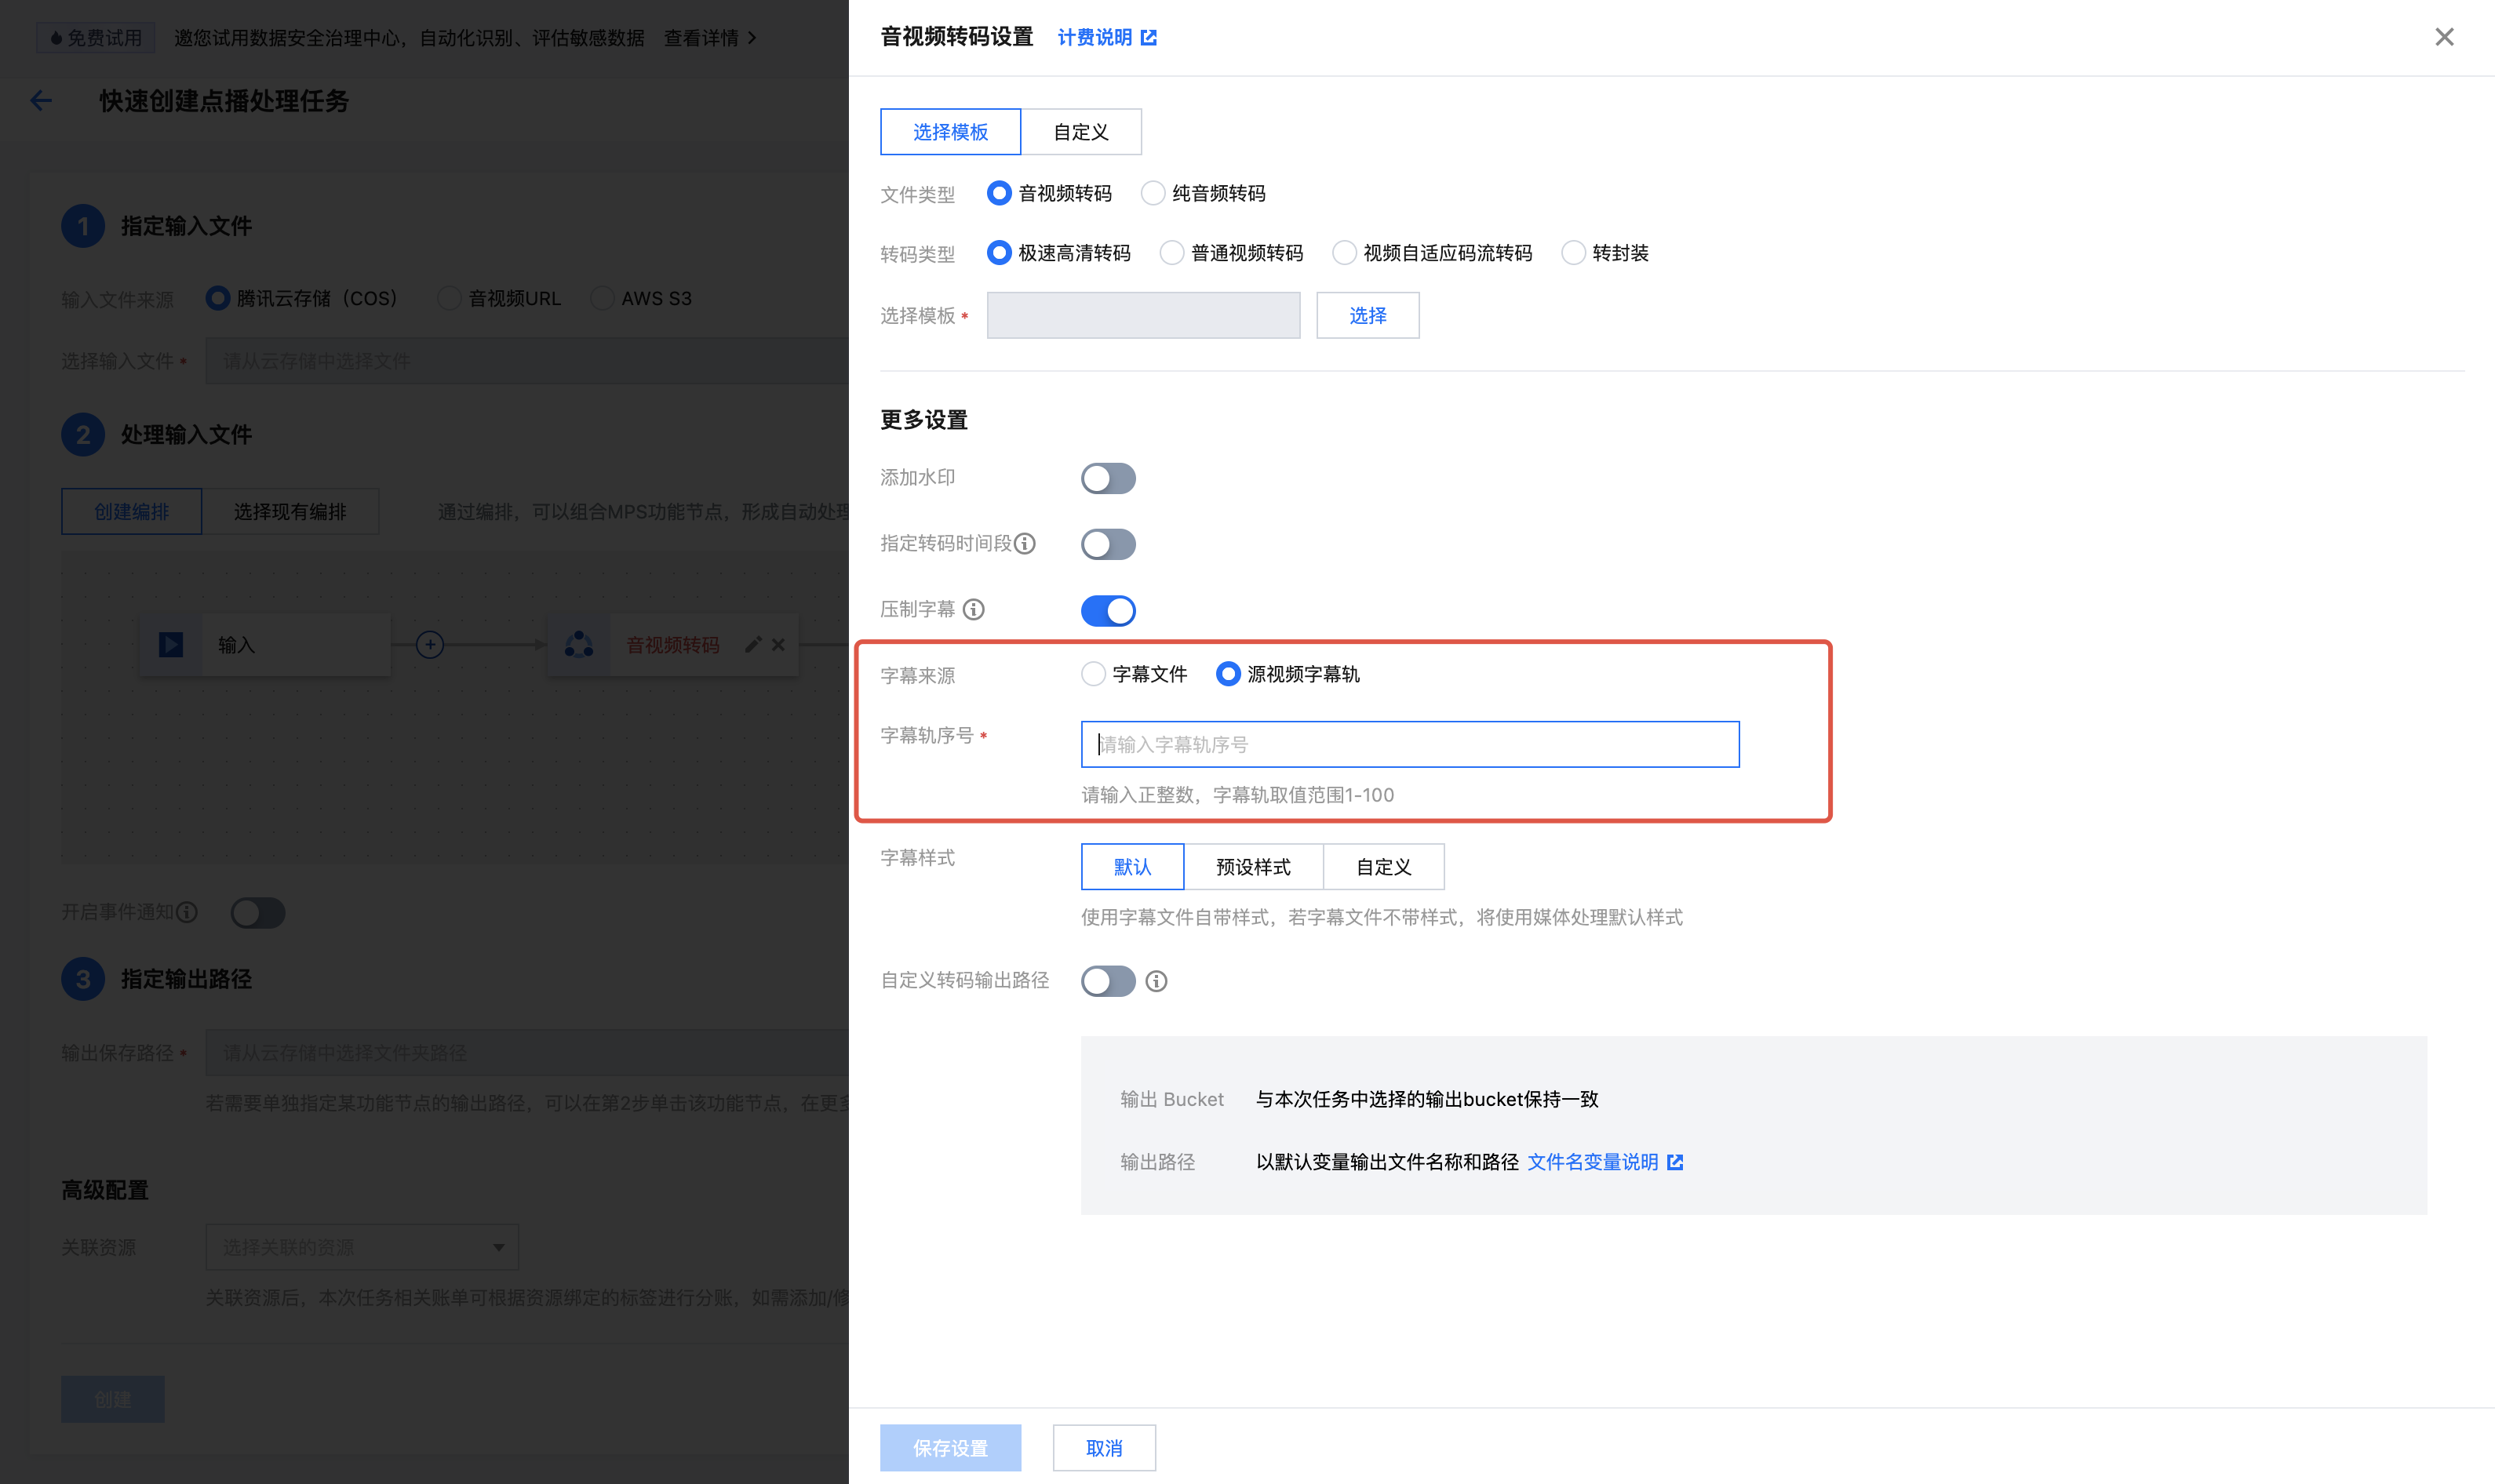Click edit pencil on 音视频转码 node
Viewport: 2495px width, 1484px height.
753,645
